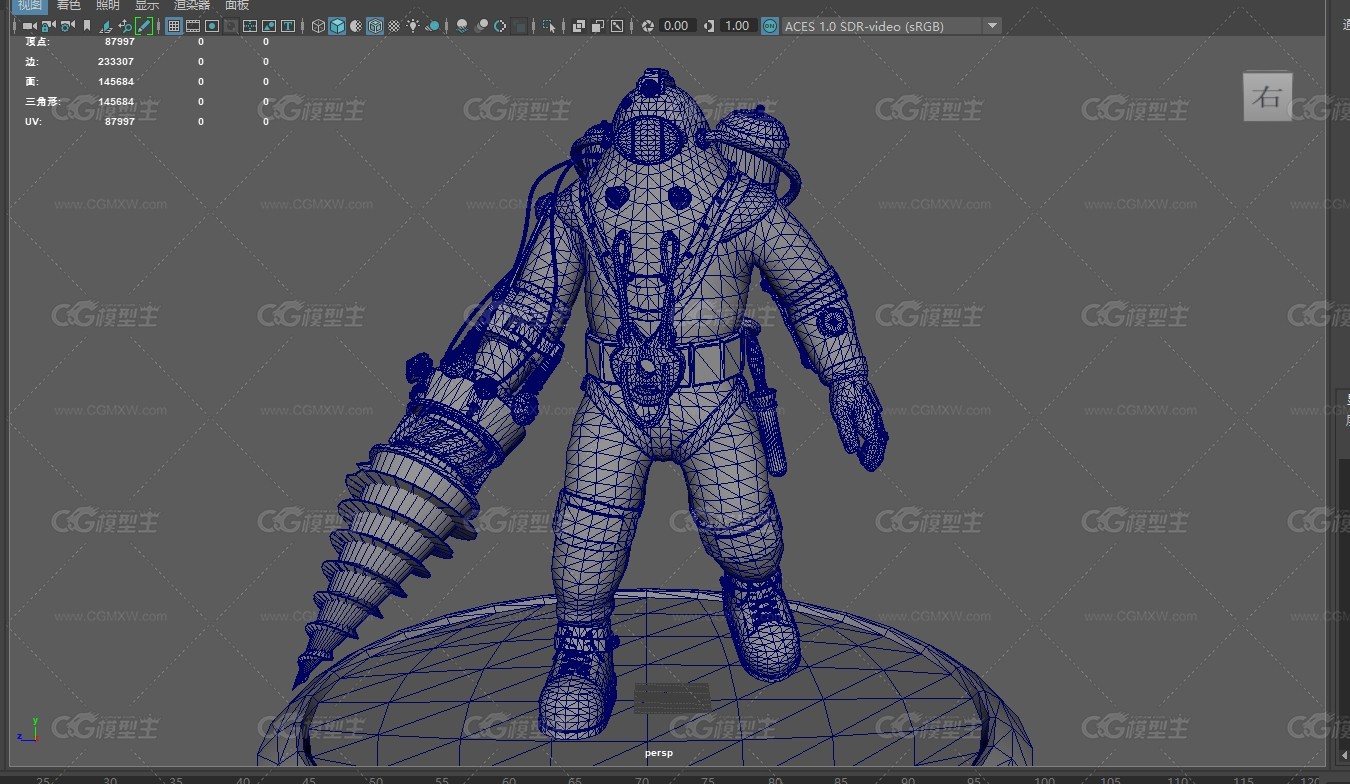Click the Select Camera icon
Screen dimensions: 1350x784
coord(29,26)
